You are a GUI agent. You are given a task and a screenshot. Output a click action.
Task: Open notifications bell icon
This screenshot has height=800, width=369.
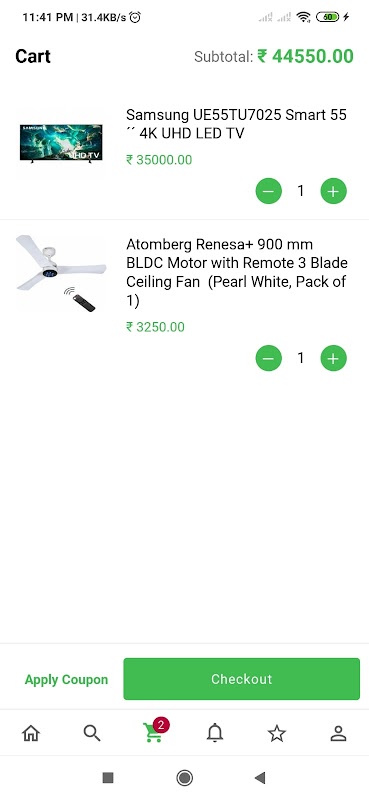[215, 733]
